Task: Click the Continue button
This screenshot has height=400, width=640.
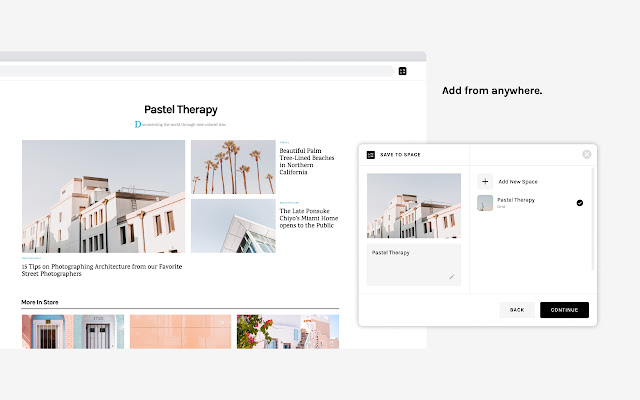Action: coord(564,310)
